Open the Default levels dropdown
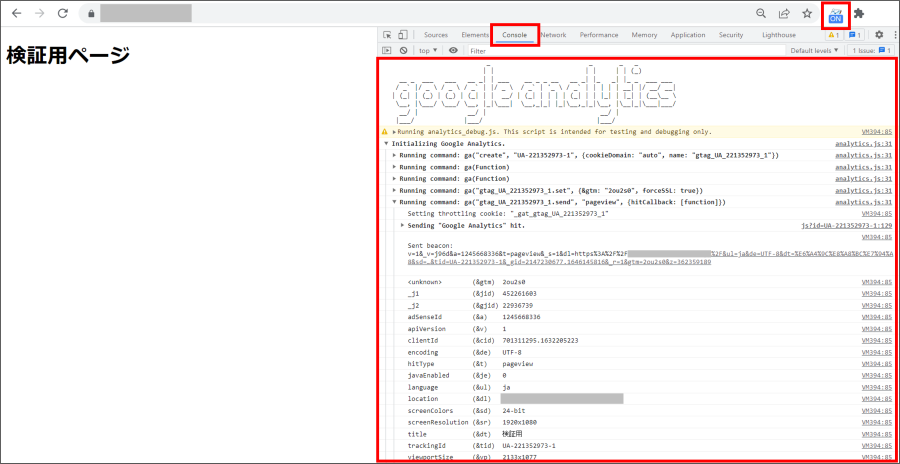 (x=814, y=51)
